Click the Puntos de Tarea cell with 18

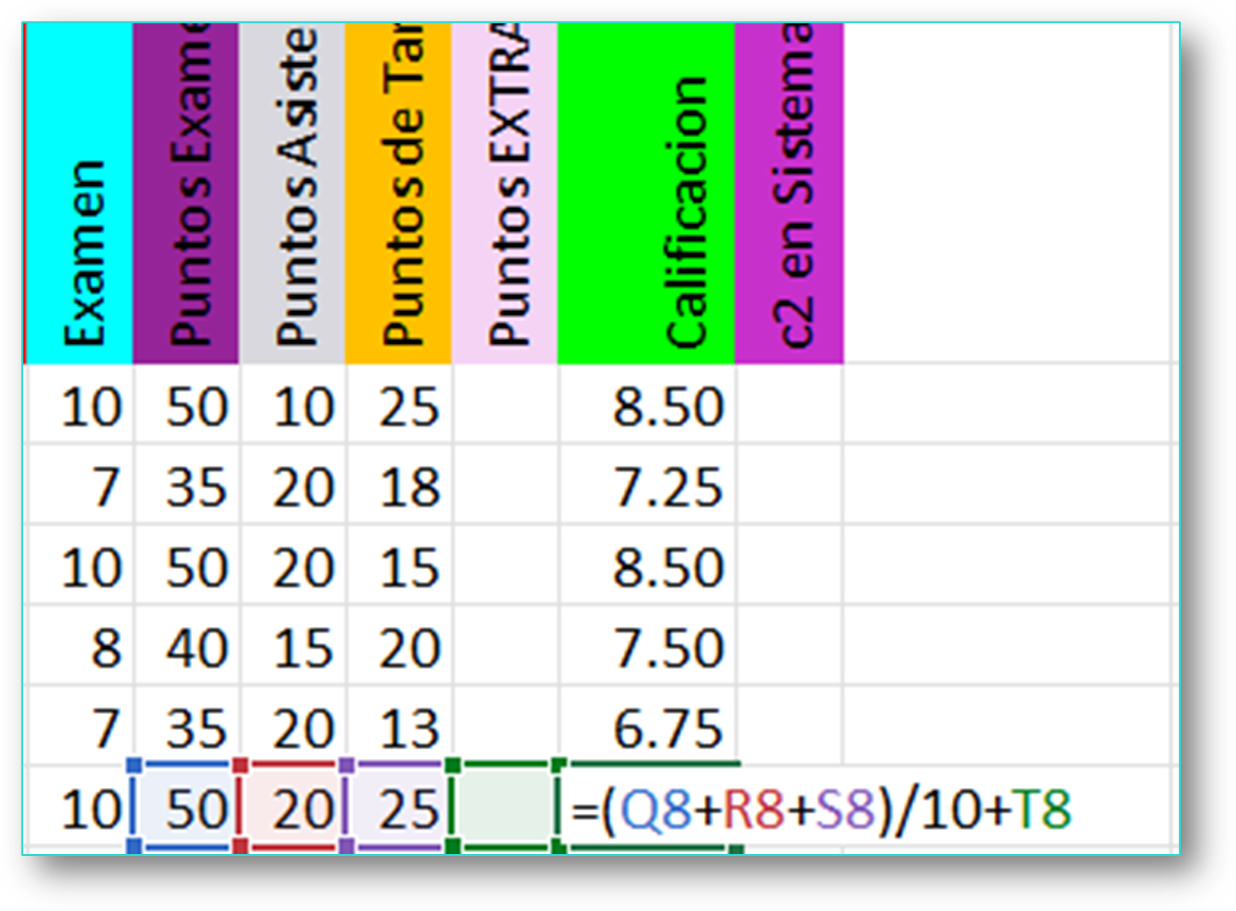[x=400, y=487]
